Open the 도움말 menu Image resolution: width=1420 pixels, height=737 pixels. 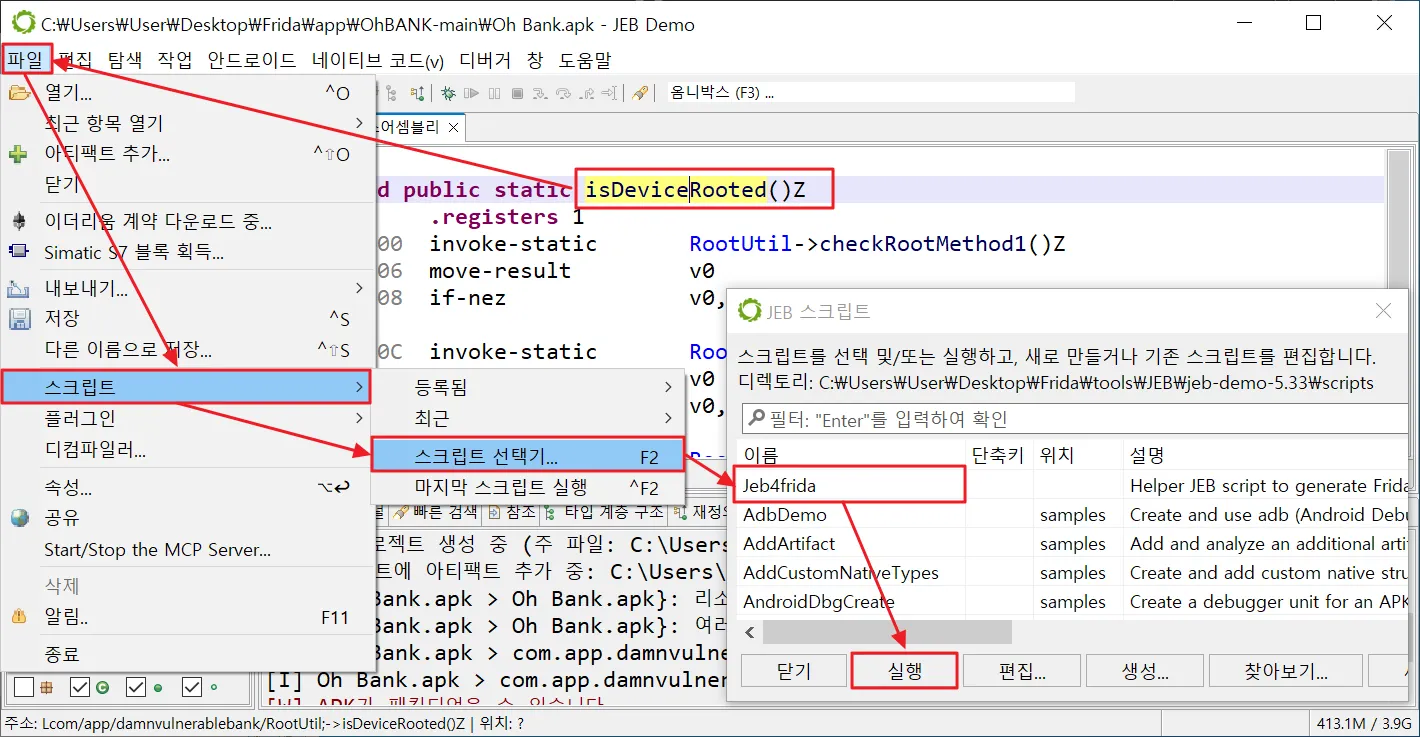coord(585,60)
